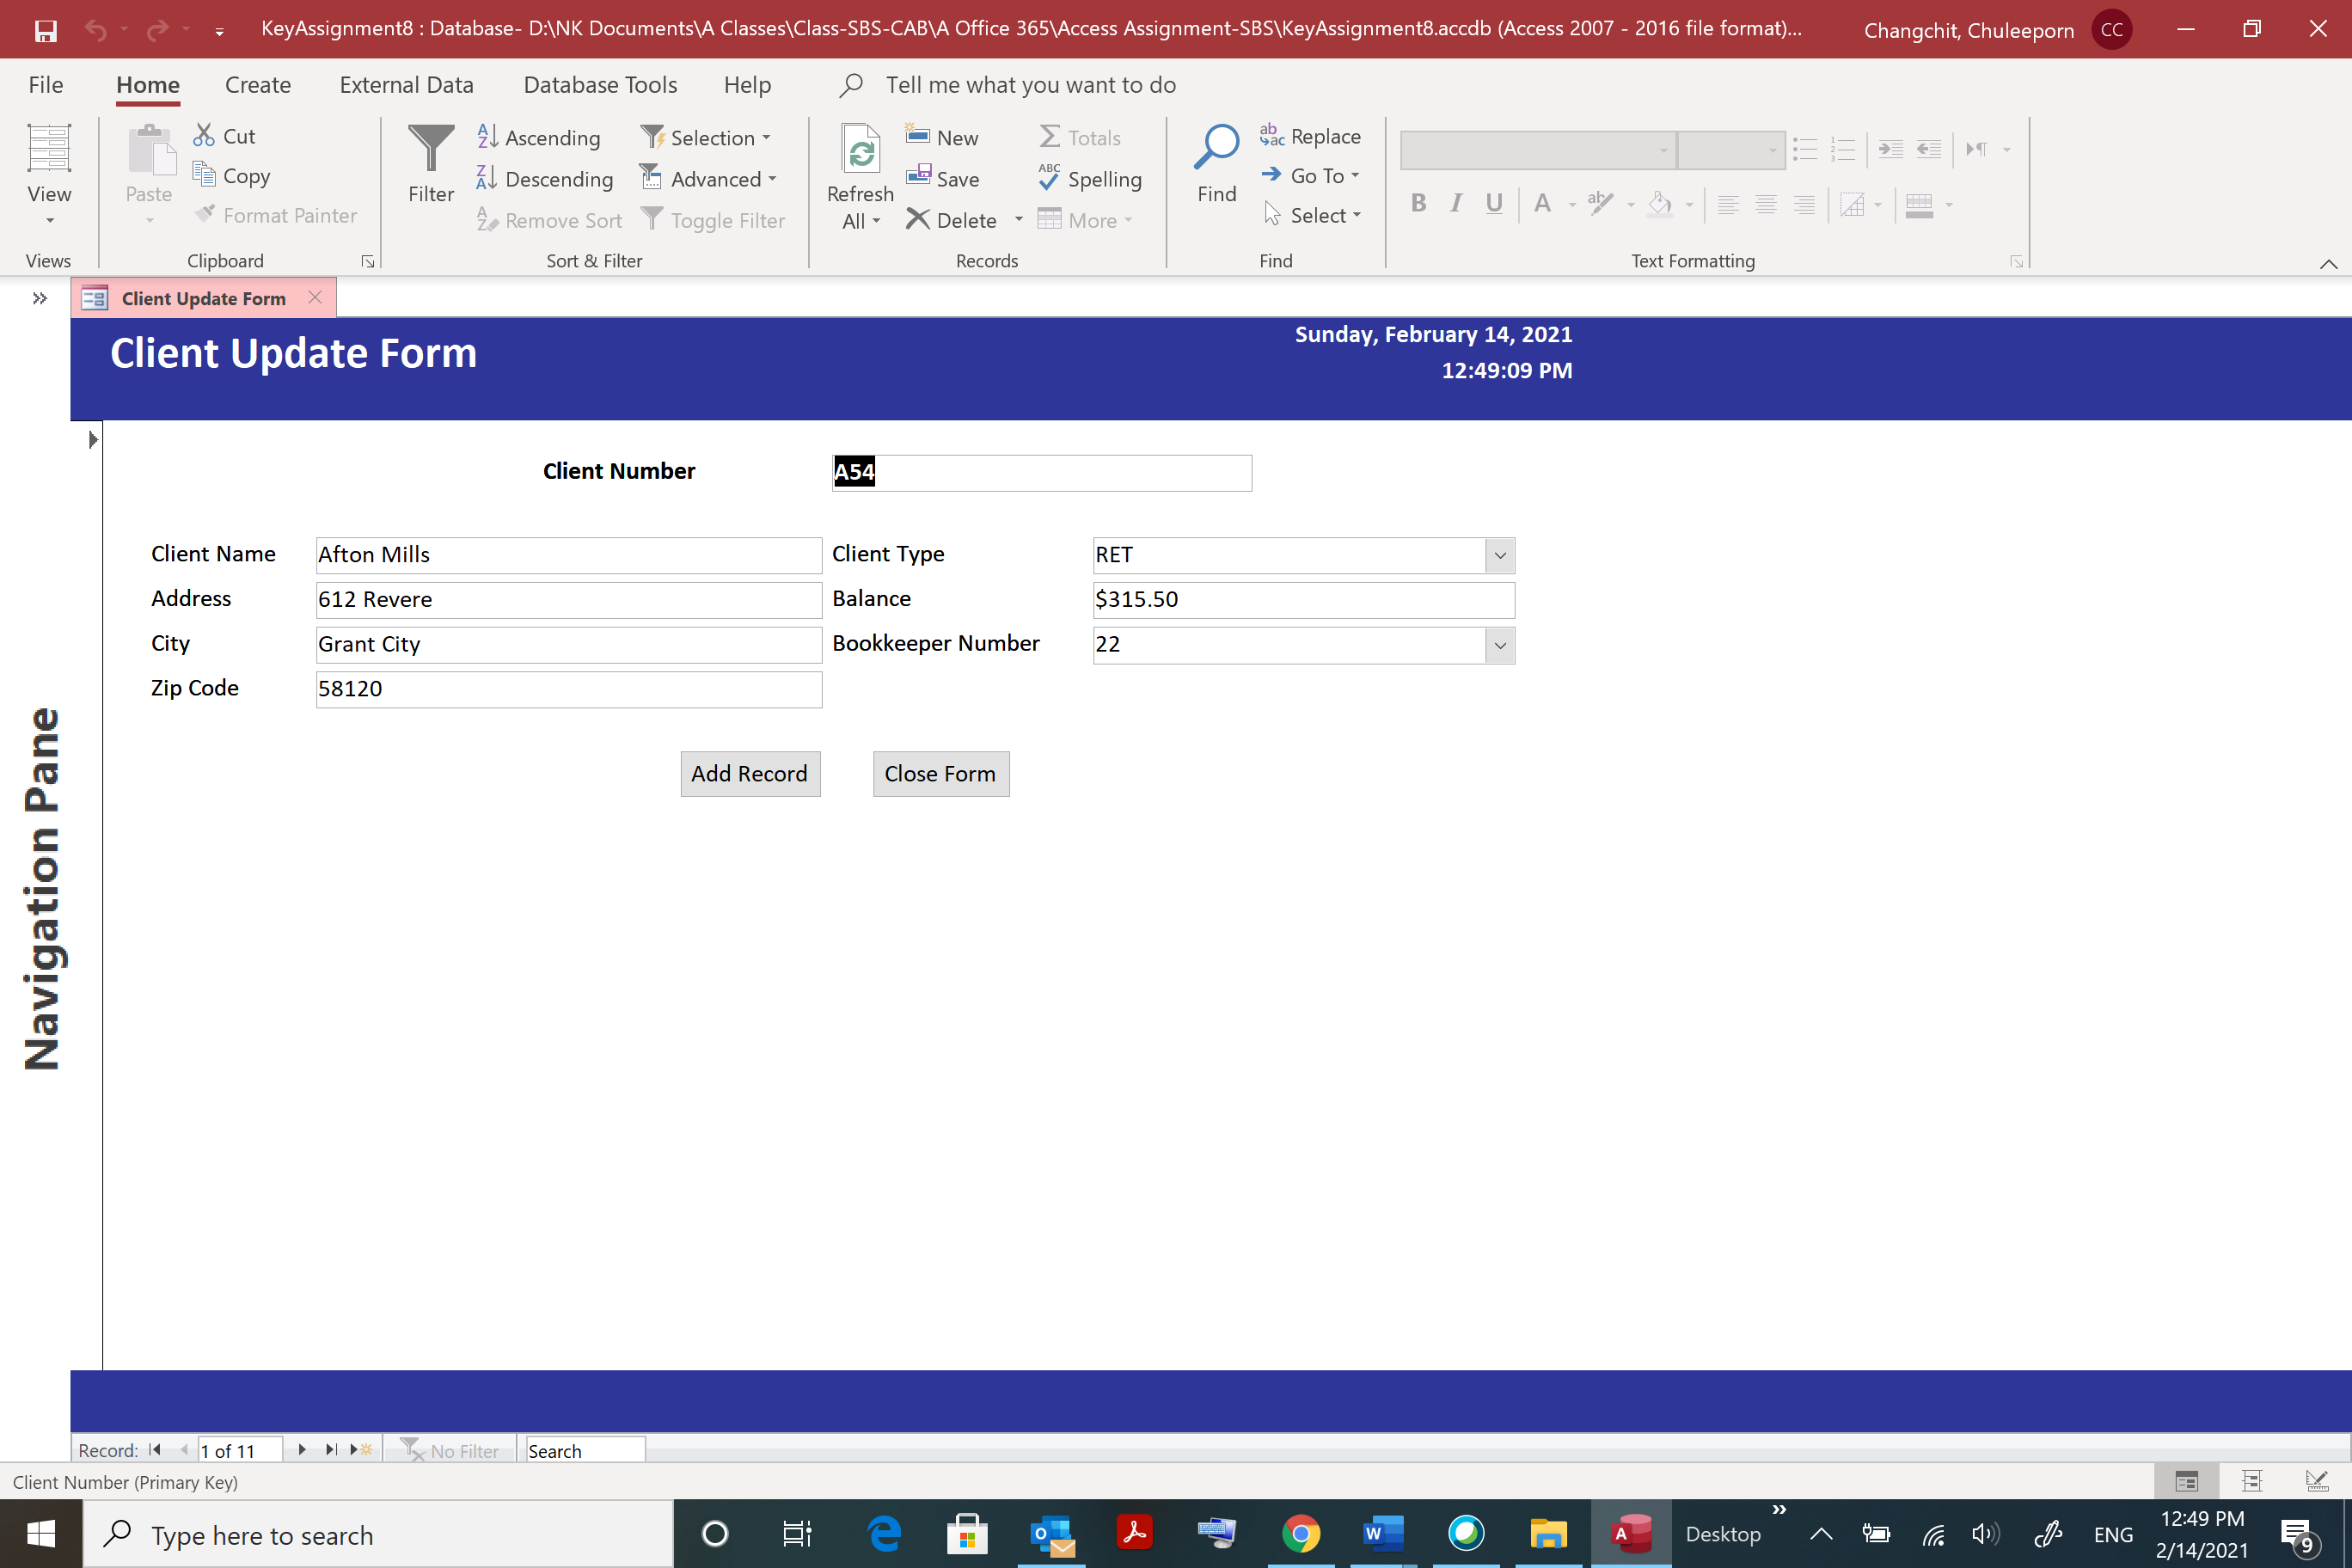Switch to the Create ribbon tab
Viewport: 2352px width, 1568px height.
pos(257,85)
